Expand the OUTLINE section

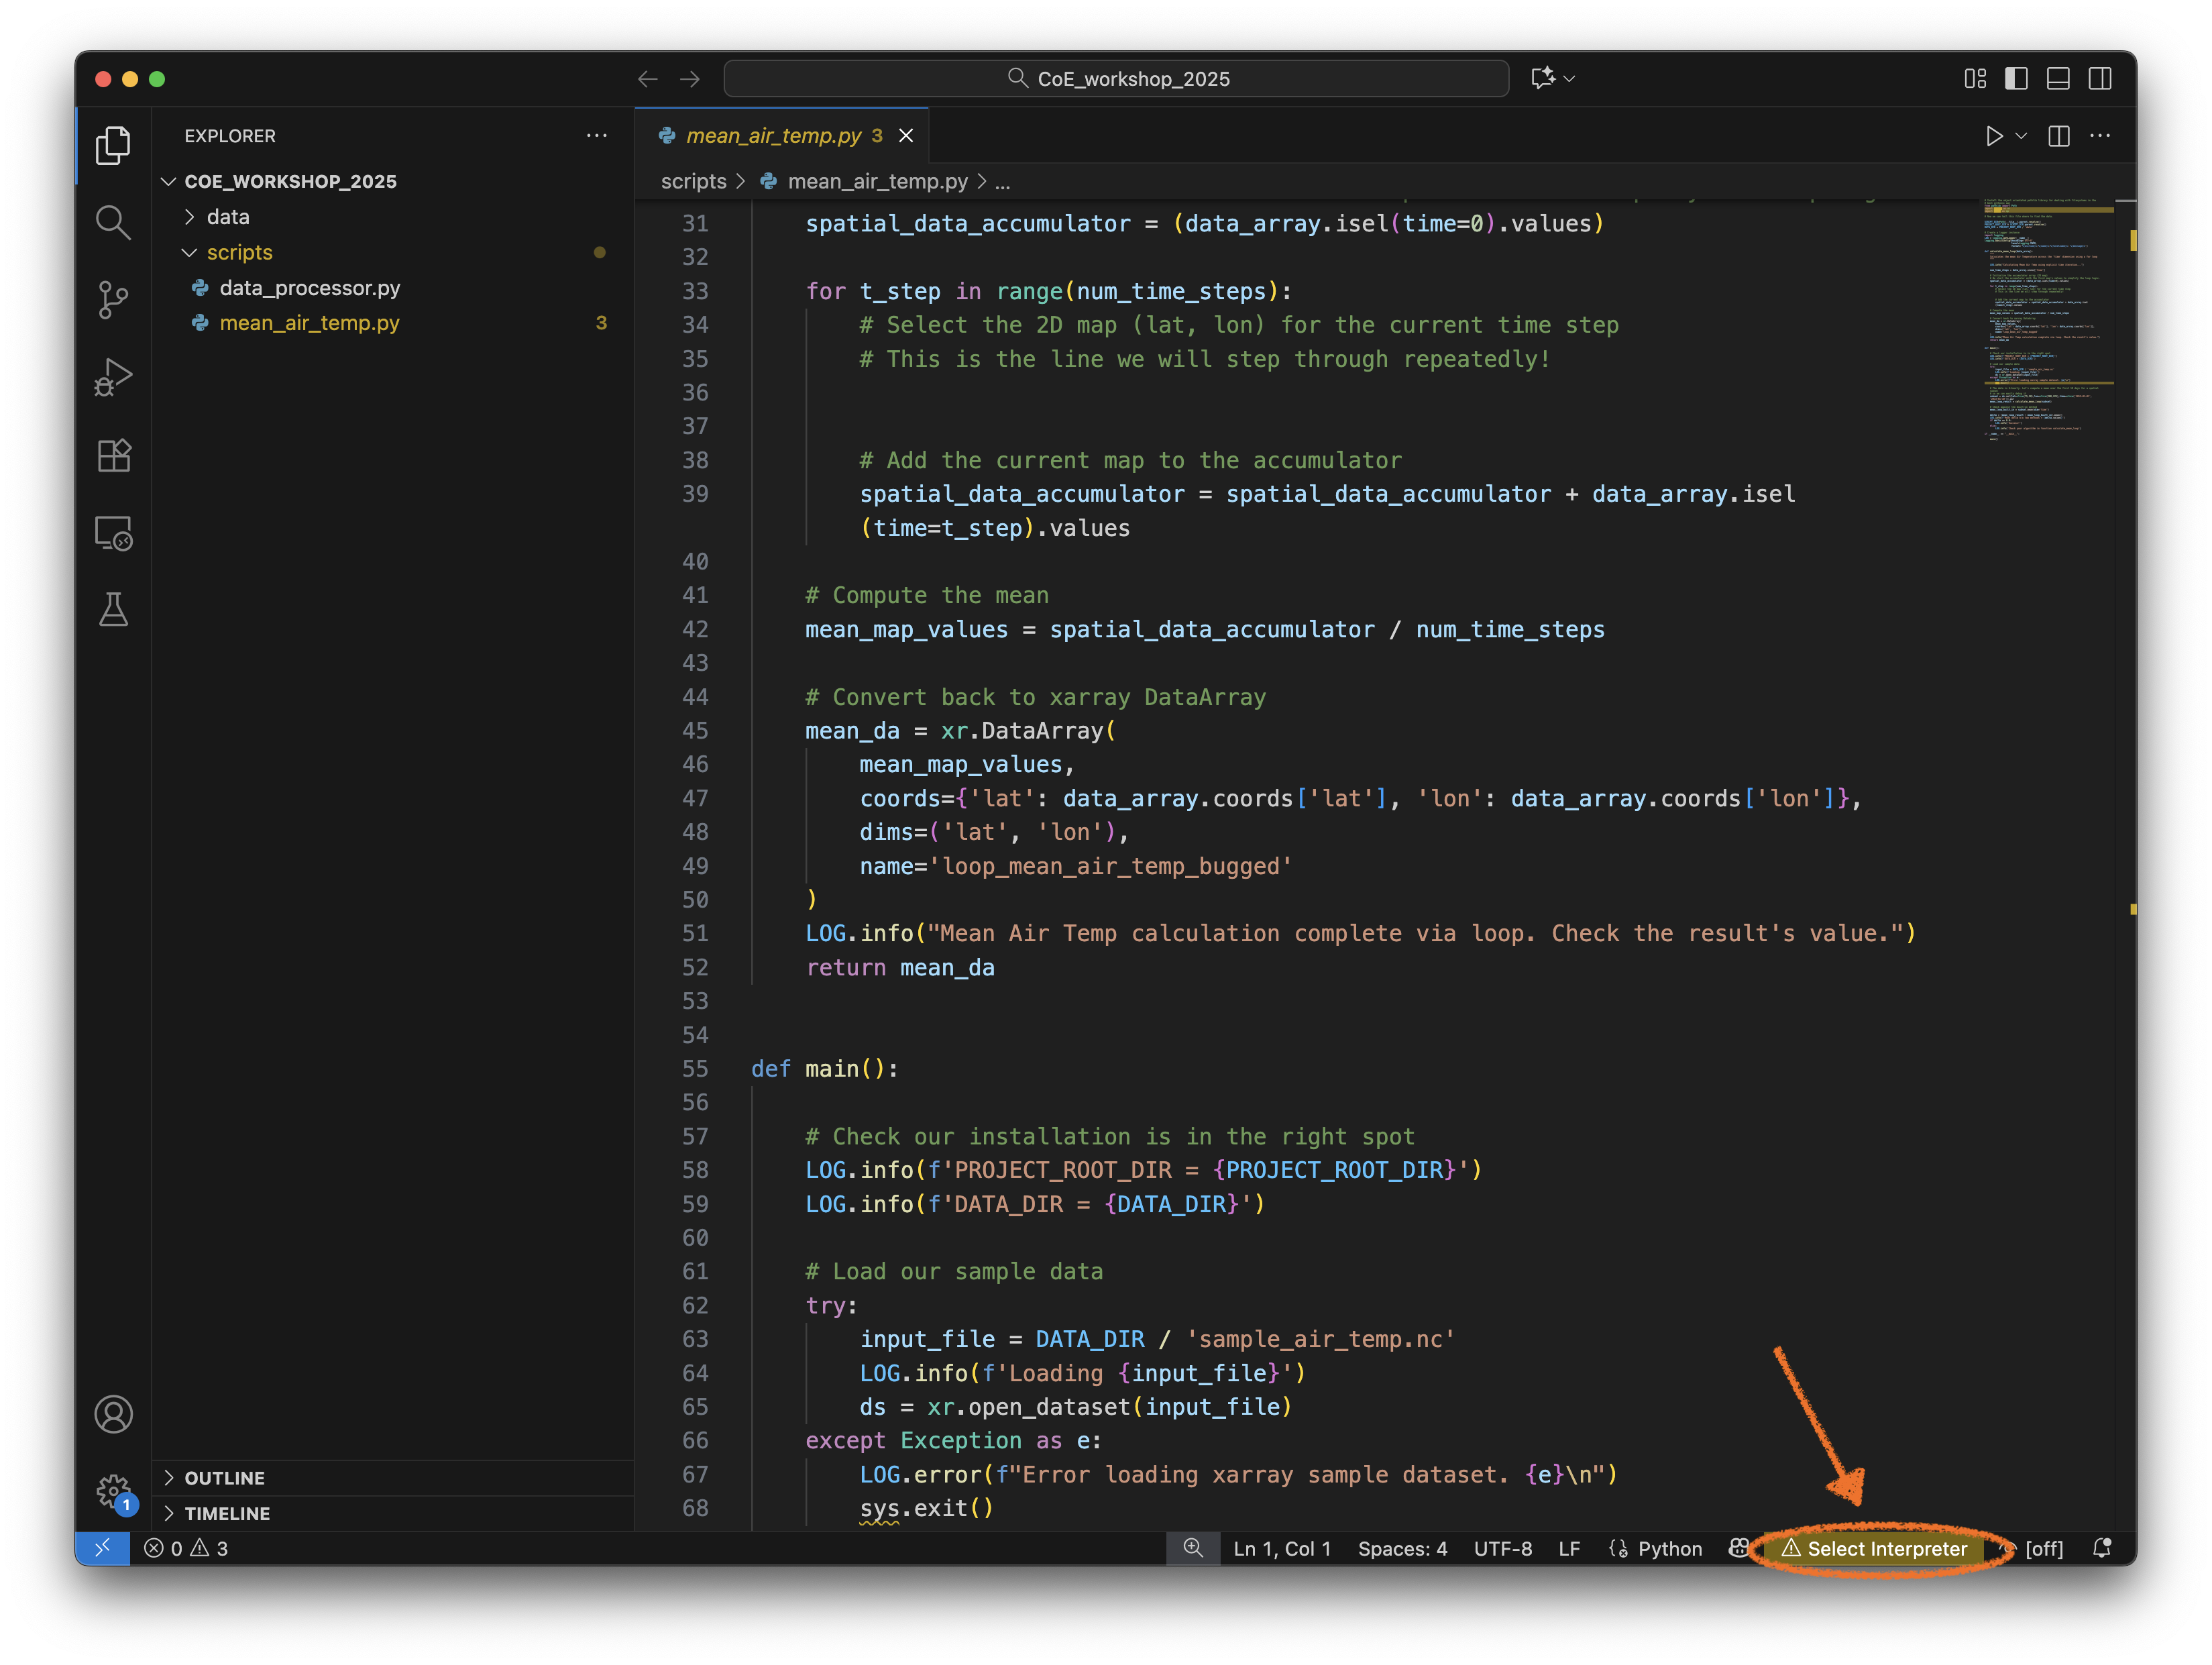click(x=224, y=1478)
